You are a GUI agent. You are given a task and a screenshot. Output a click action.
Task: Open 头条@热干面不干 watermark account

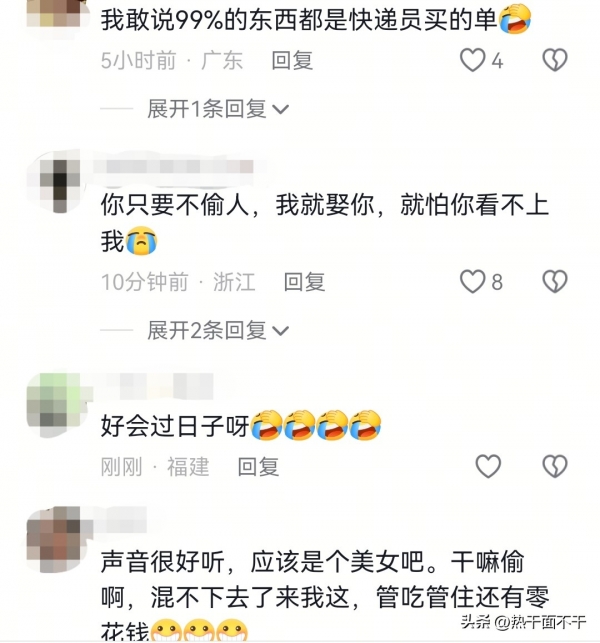click(523, 622)
